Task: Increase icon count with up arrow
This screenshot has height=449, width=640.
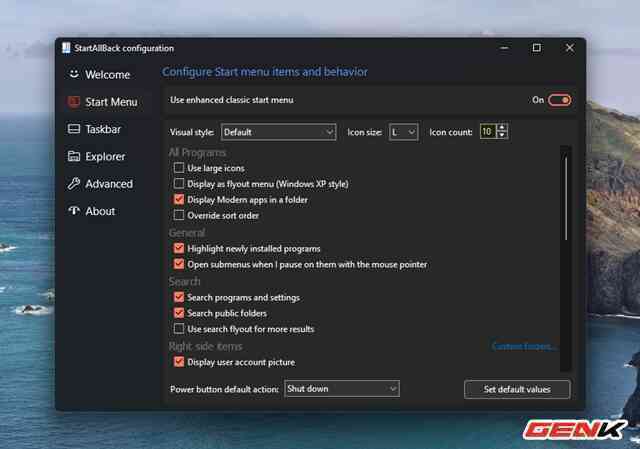Action: click(502, 127)
